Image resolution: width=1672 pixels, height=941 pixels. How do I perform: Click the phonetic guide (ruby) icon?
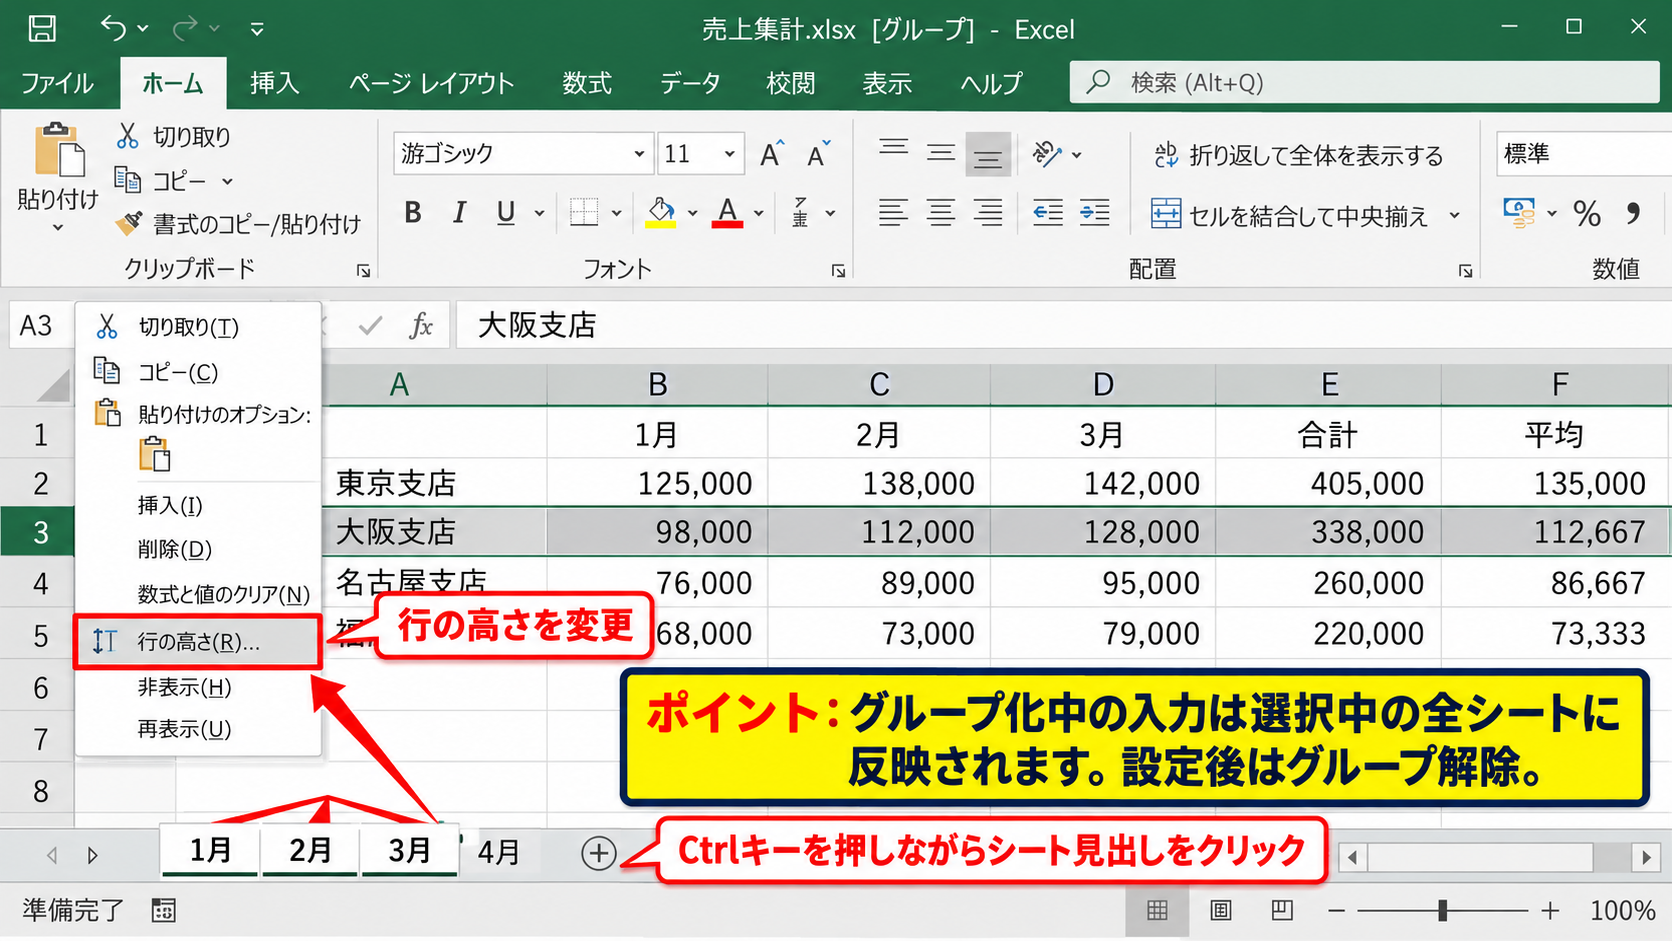coord(800,212)
